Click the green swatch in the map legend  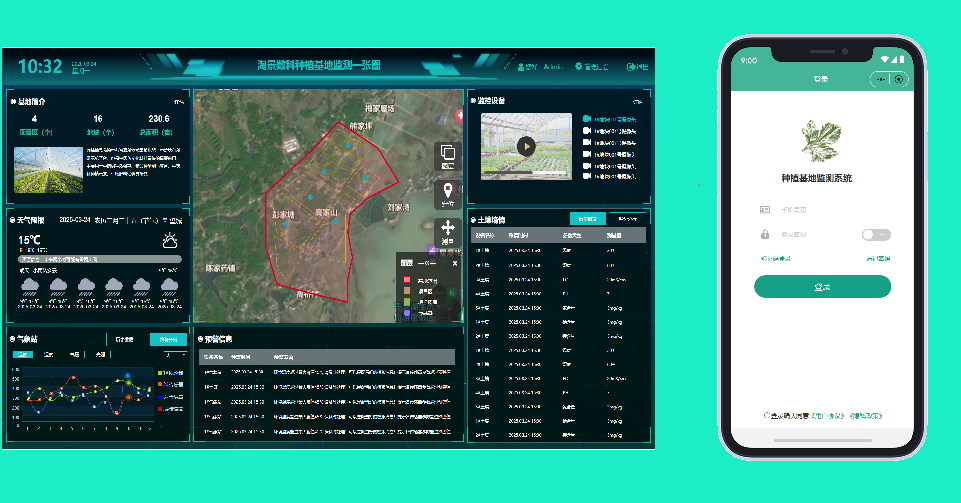click(406, 302)
